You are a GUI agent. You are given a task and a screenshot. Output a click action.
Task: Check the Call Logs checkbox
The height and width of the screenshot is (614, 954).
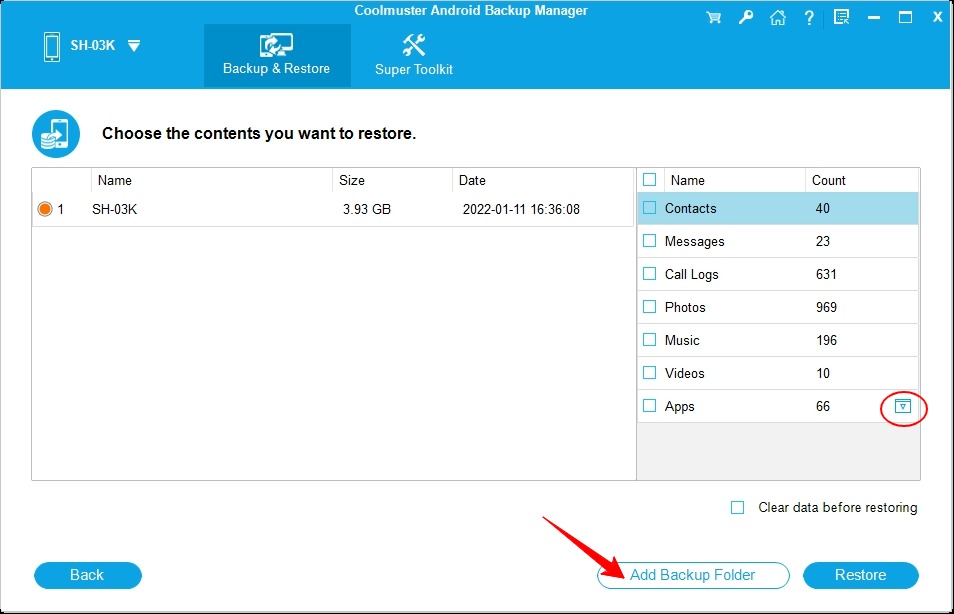tap(650, 273)
